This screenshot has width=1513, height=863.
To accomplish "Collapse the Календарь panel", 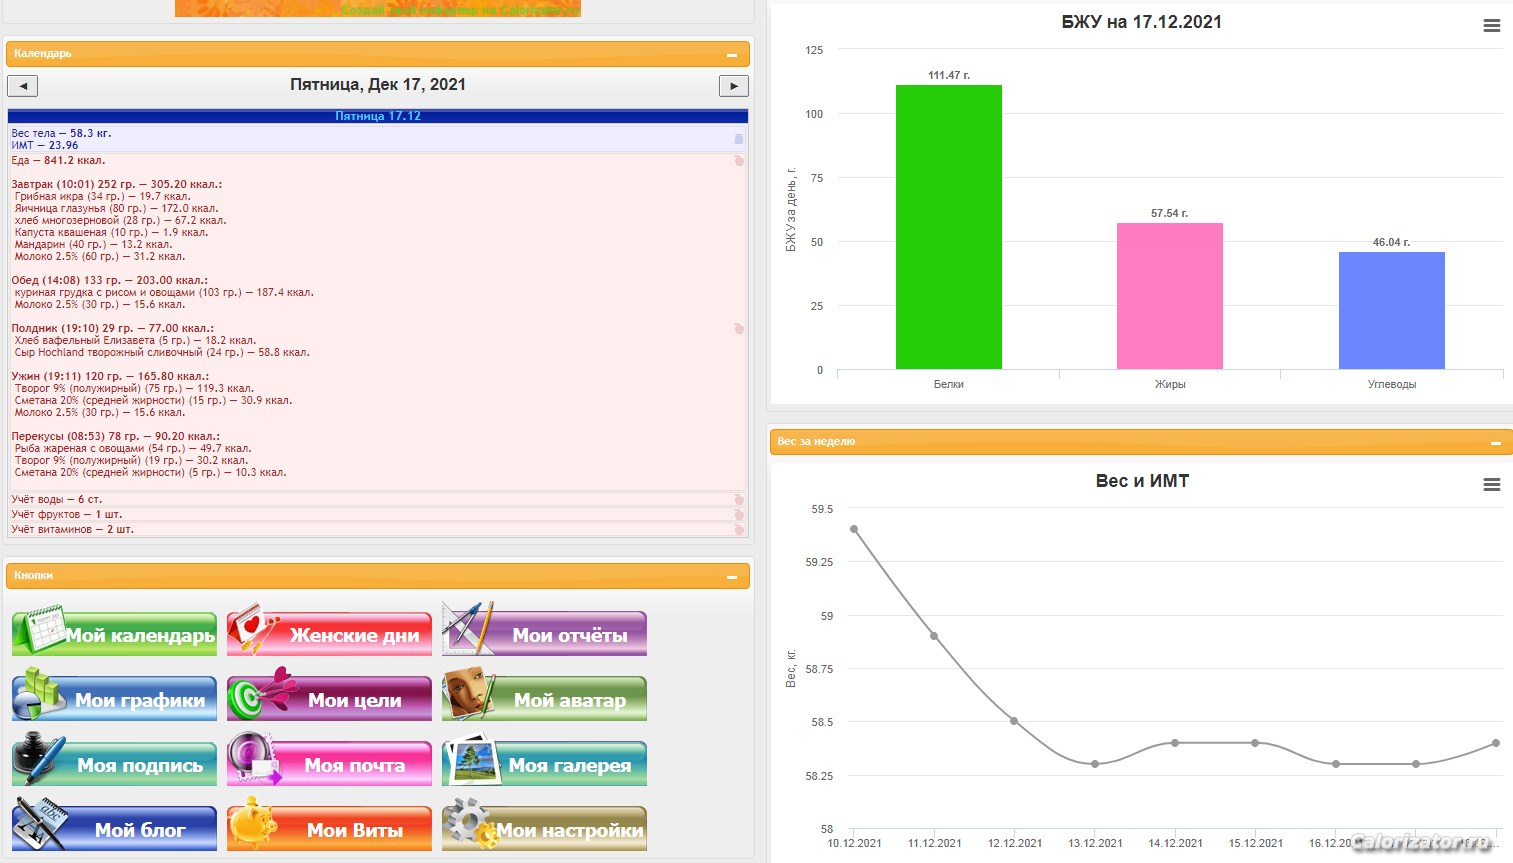I will (x=732, y=55).
